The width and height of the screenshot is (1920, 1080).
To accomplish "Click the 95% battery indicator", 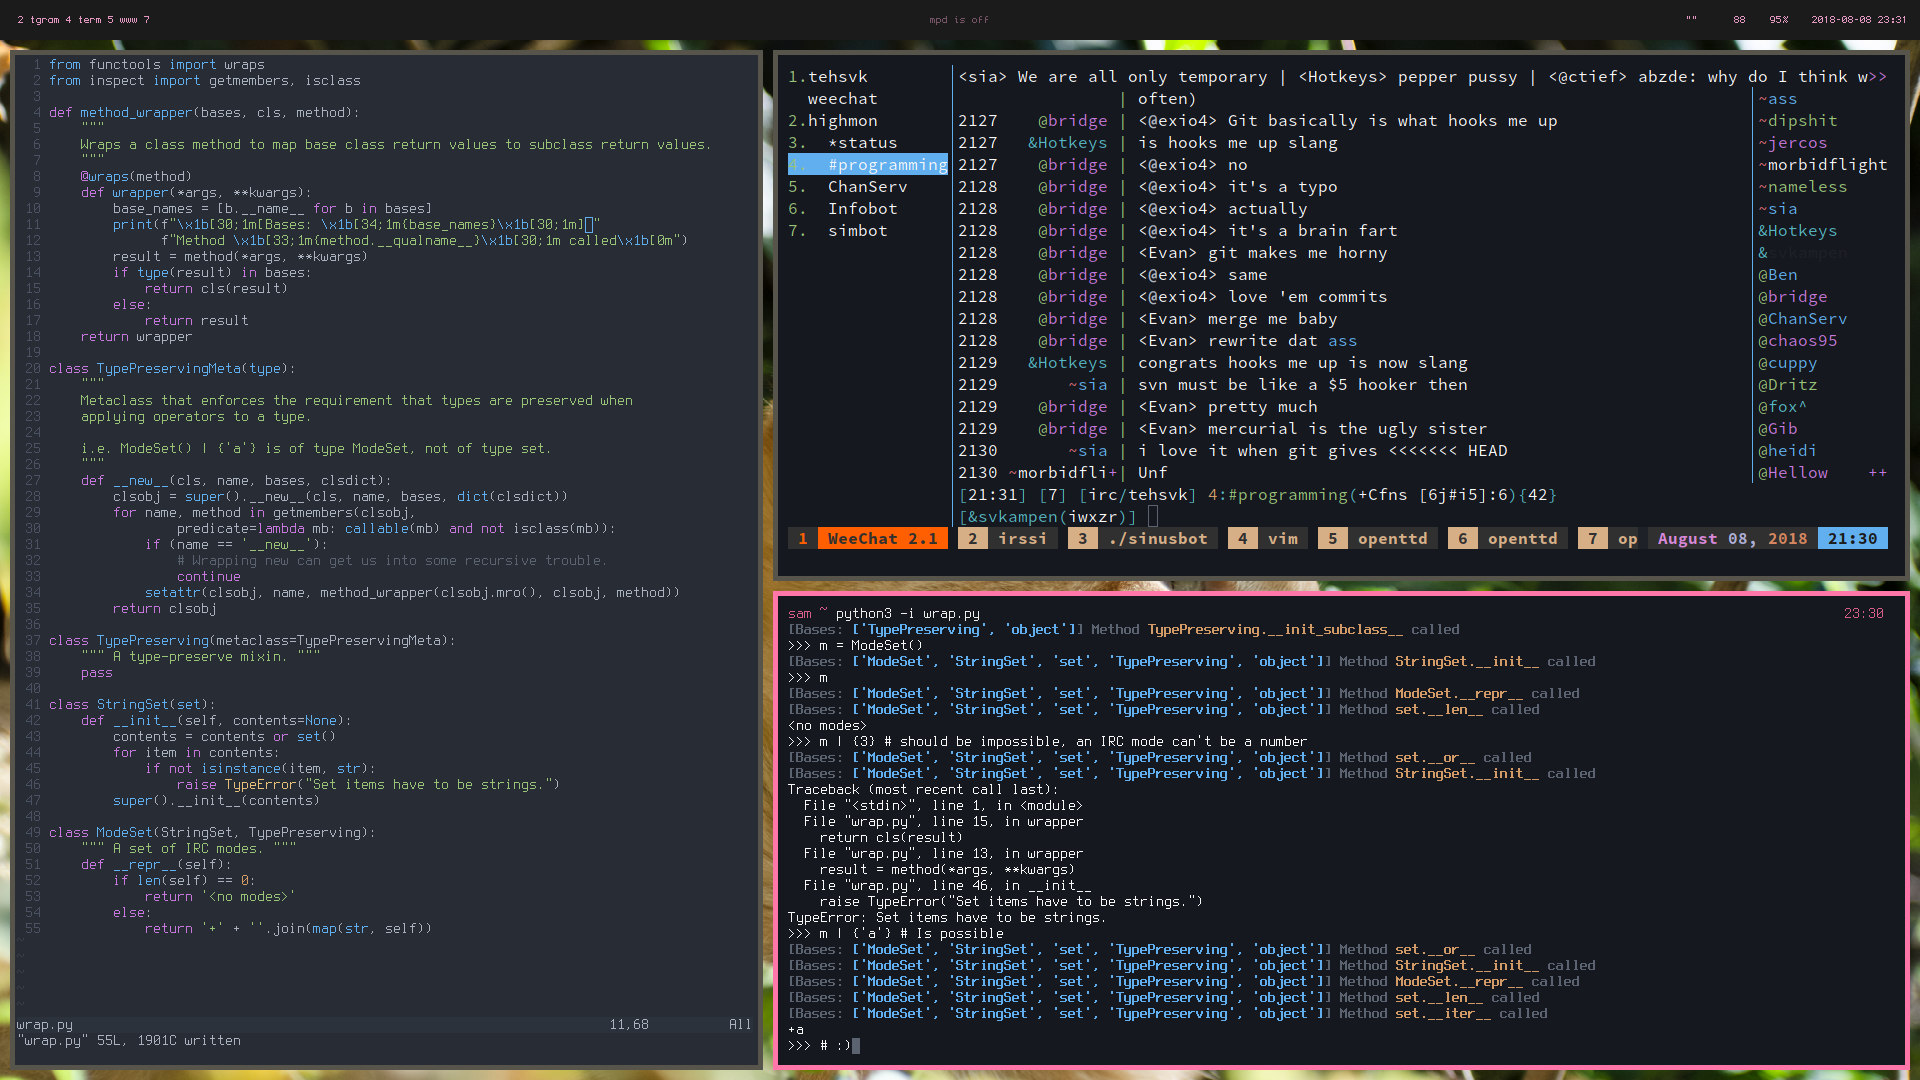I will coord(1778,20).
